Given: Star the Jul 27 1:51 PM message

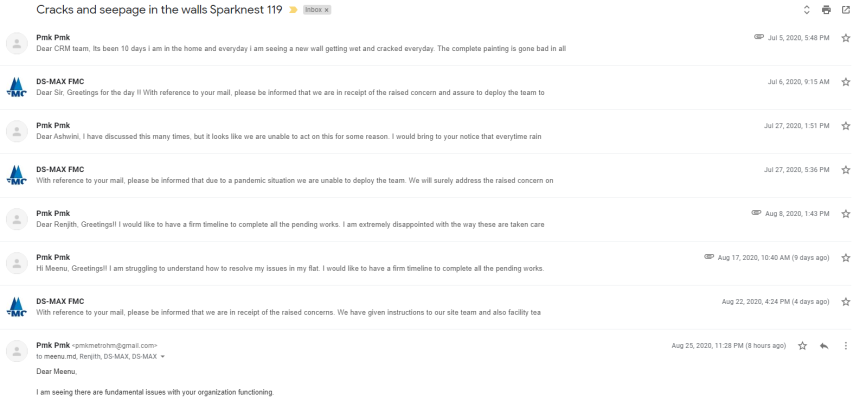Looking at the screenshot, I should (846, 126).
